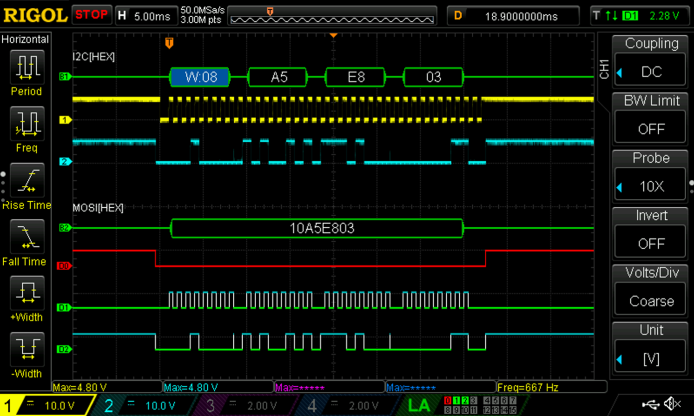694x416 pixels.
Task: Click the trigger edge slope icon
Action: (612, 16)
